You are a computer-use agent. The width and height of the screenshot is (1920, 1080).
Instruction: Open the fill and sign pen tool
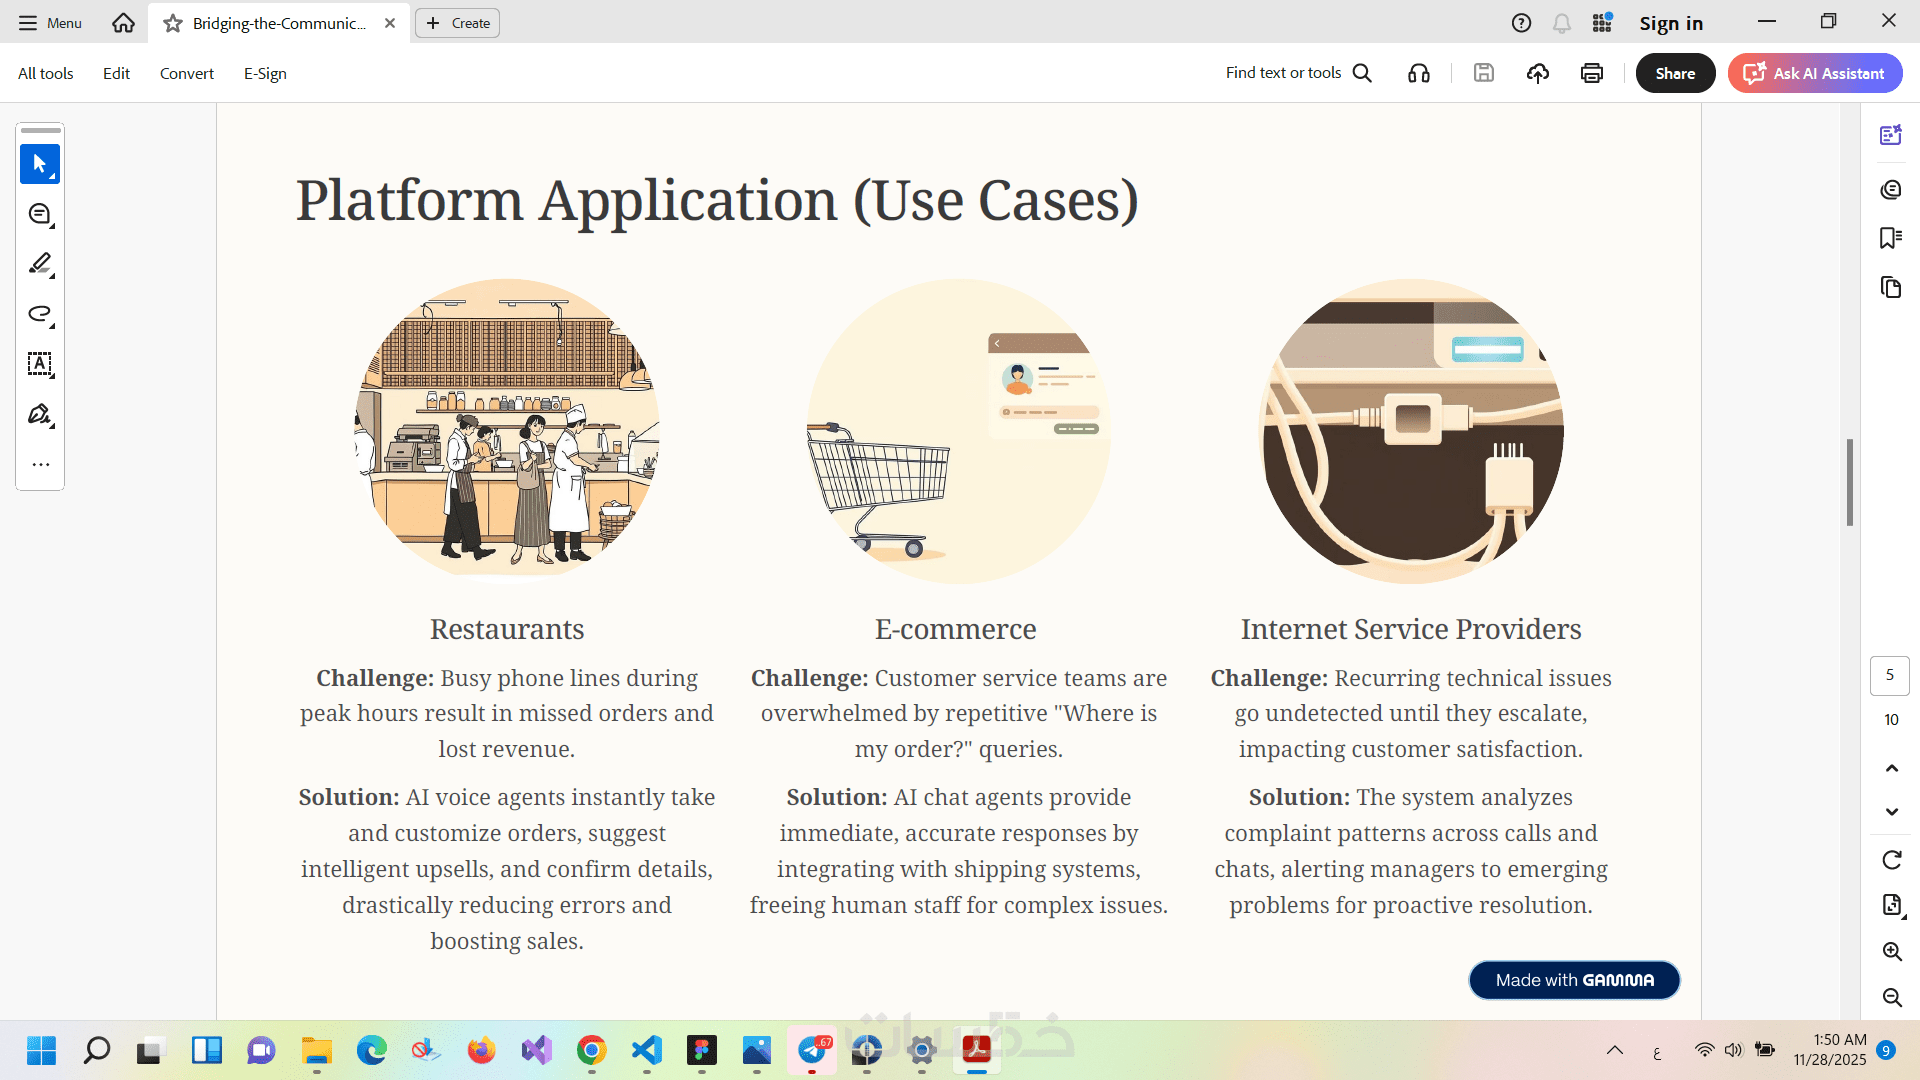click(x=40, y=414)
